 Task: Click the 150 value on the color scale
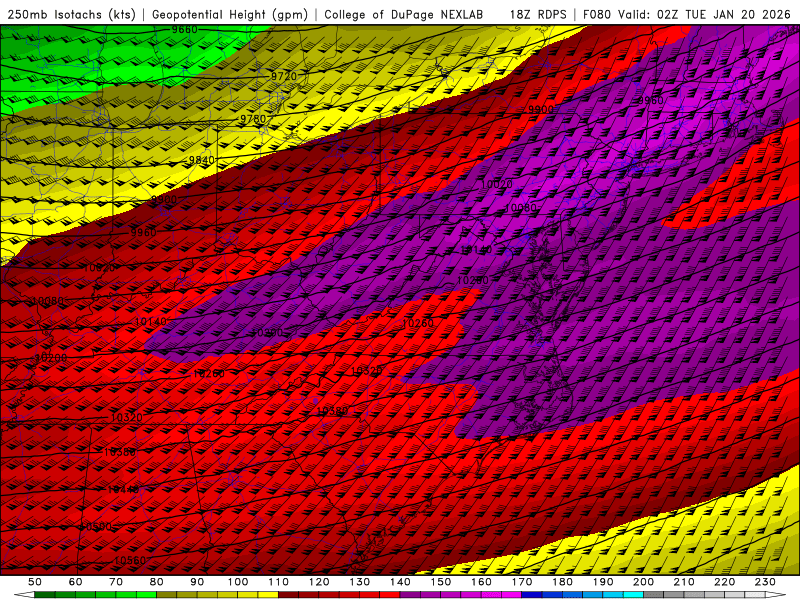(440, 582)
